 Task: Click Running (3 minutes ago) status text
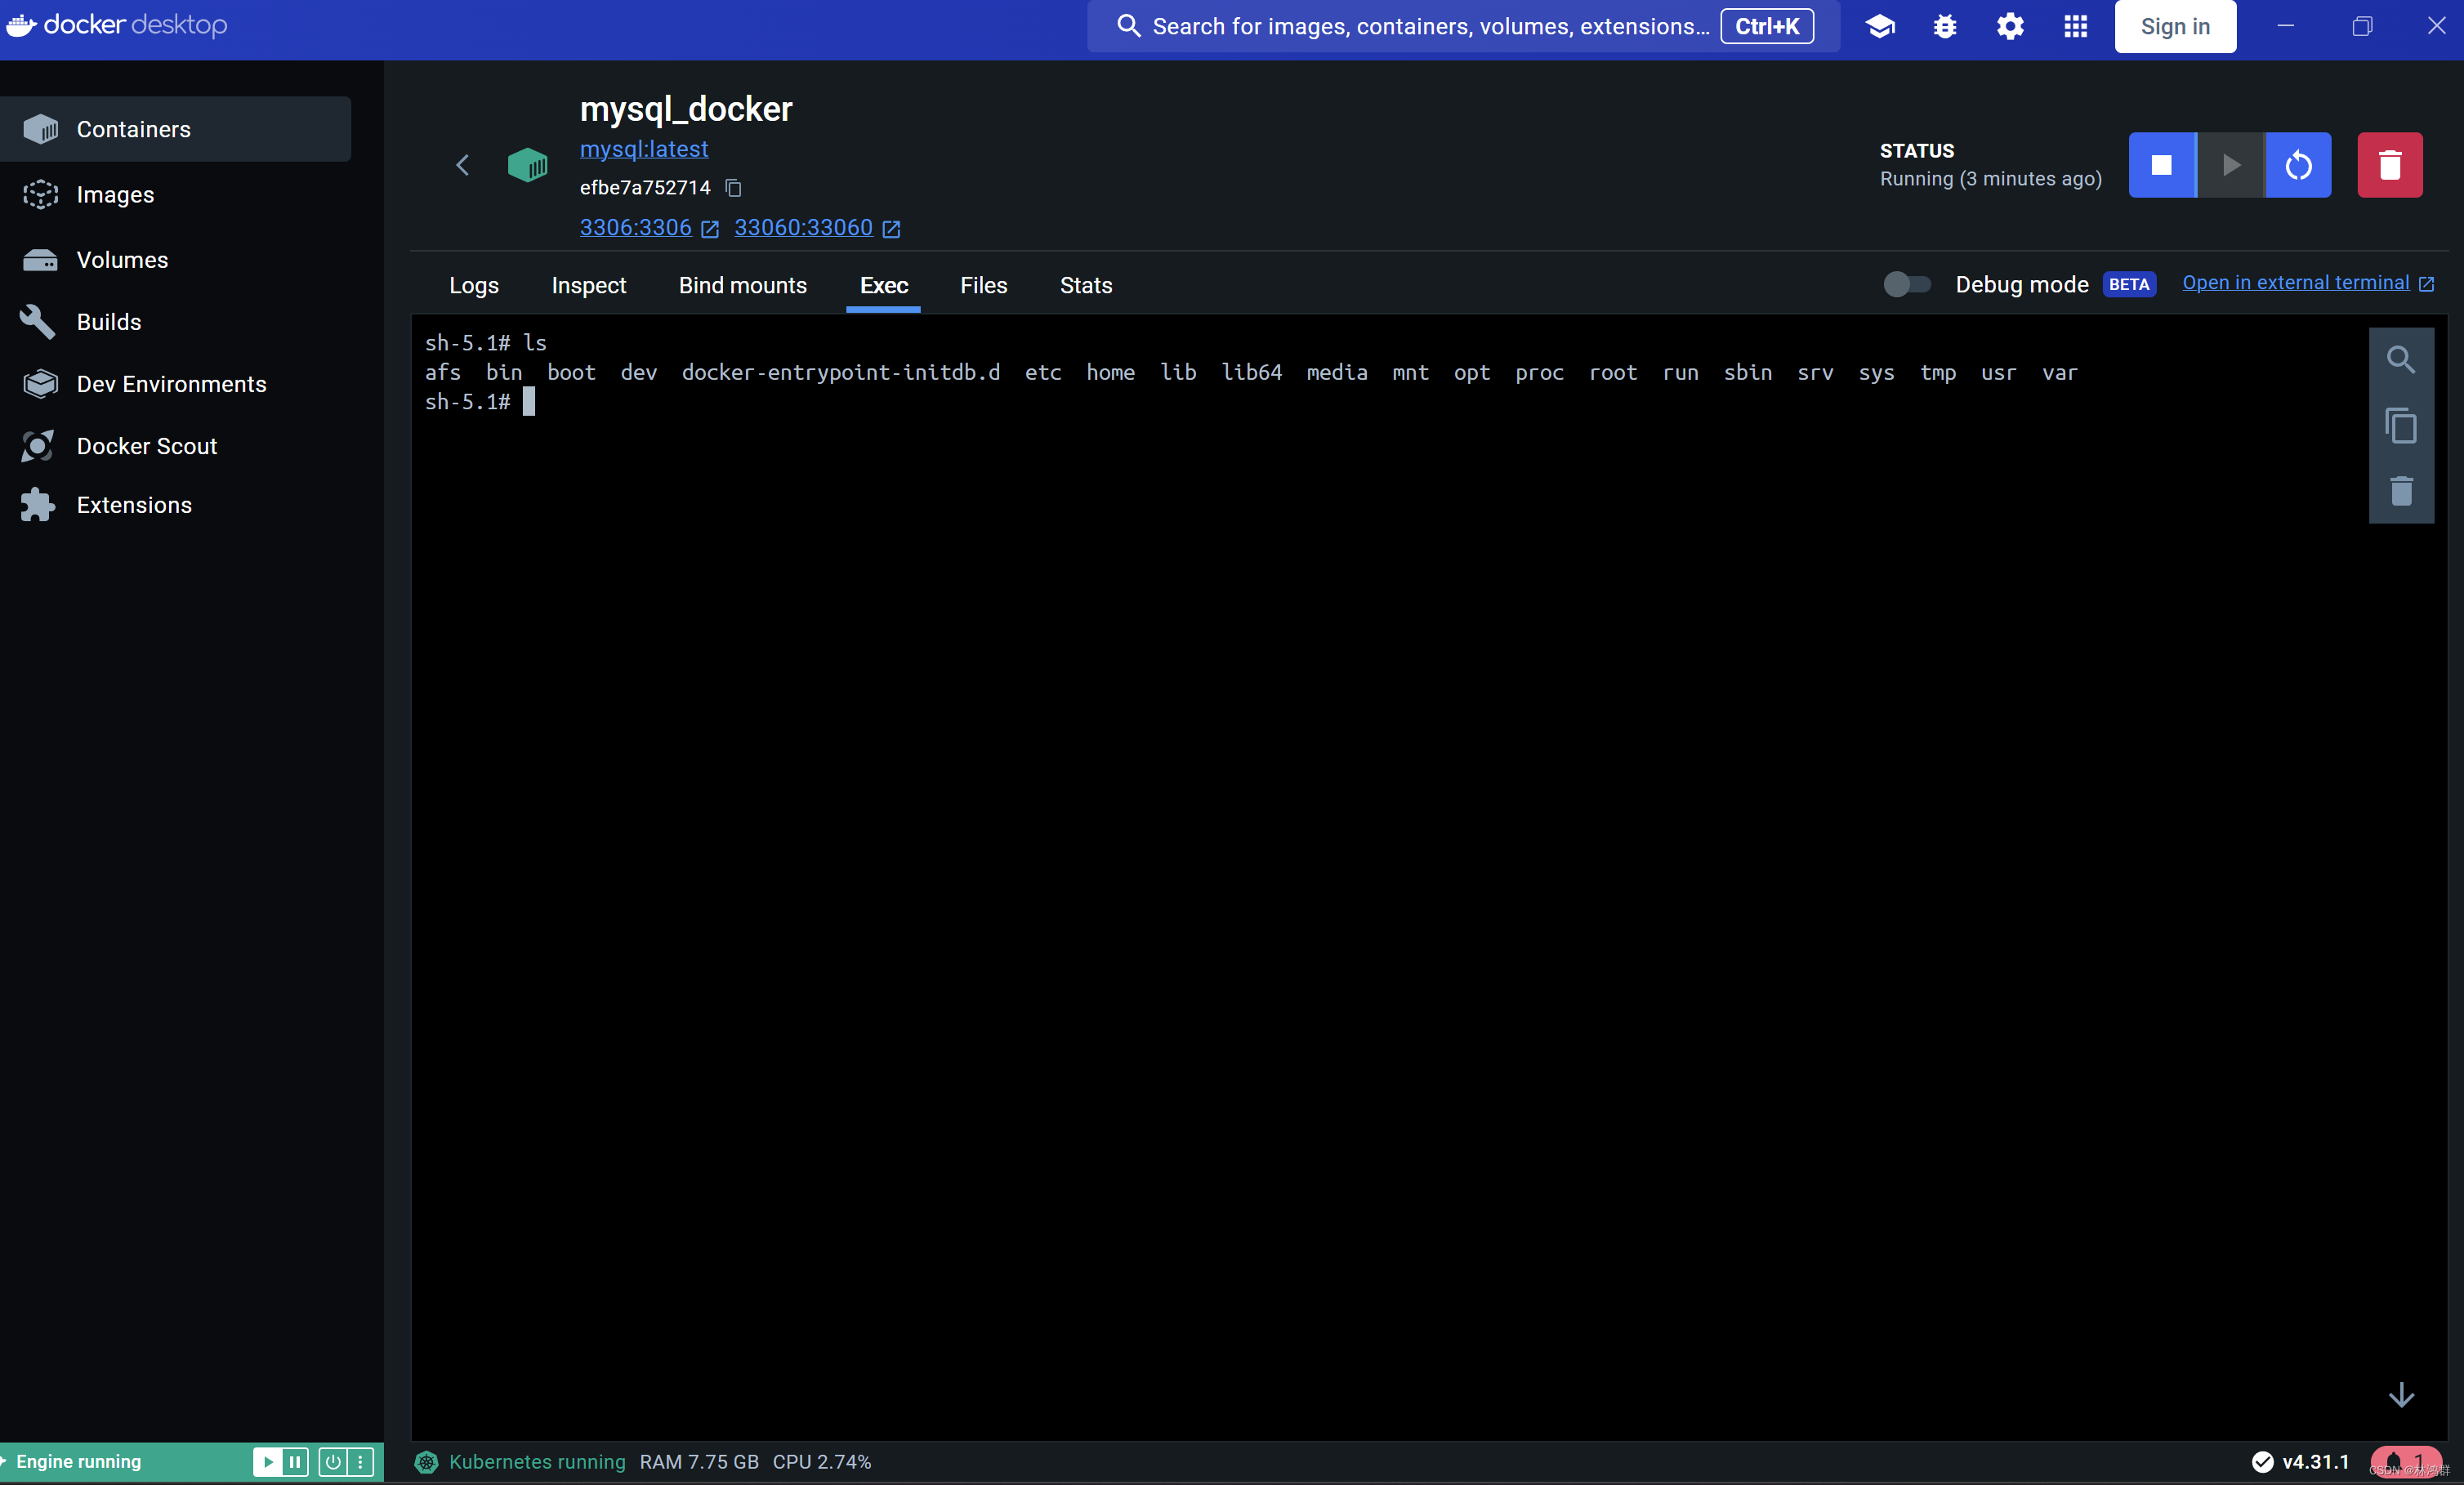[x=1990, y=179]
